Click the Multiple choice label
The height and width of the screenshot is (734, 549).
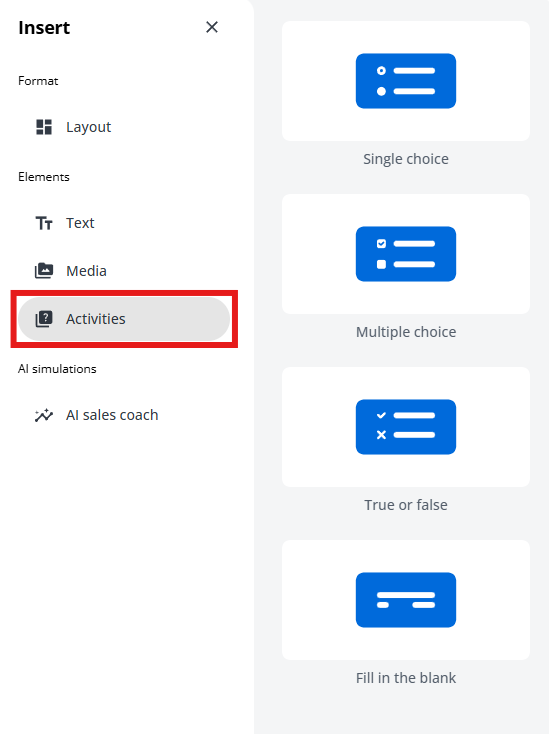click(x=406, y=332)
